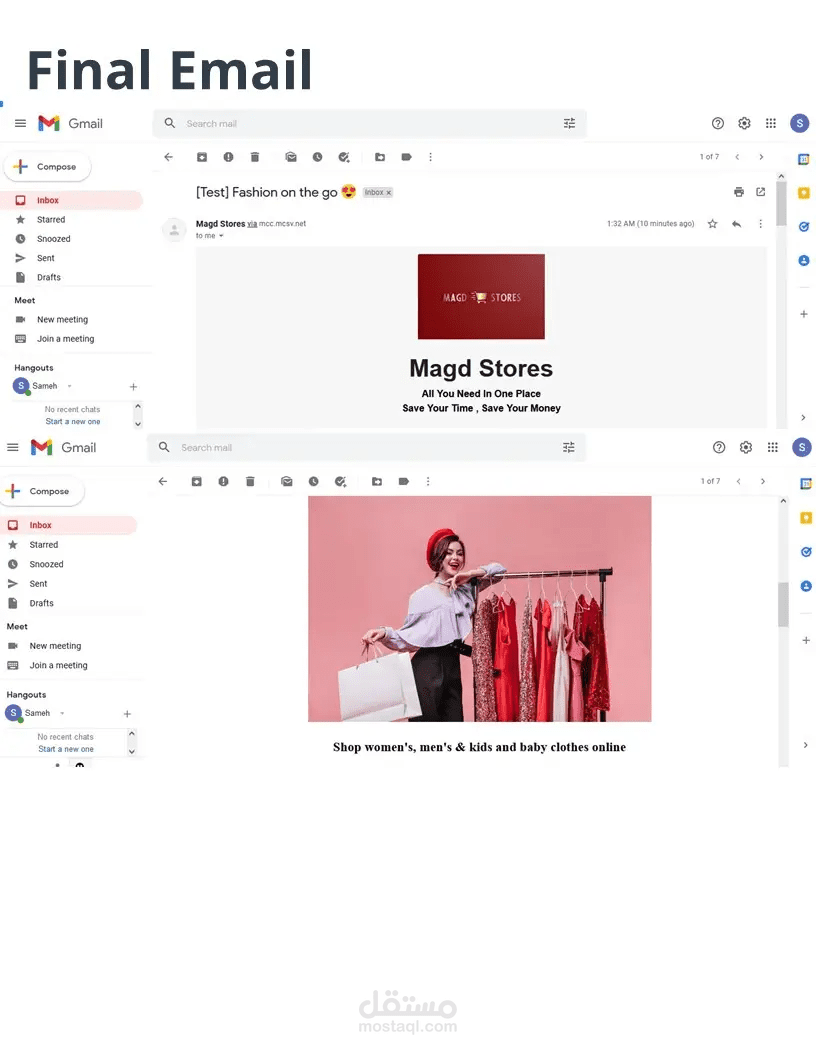Open Google Calendar from the side panel

click(x=804, y=160)
